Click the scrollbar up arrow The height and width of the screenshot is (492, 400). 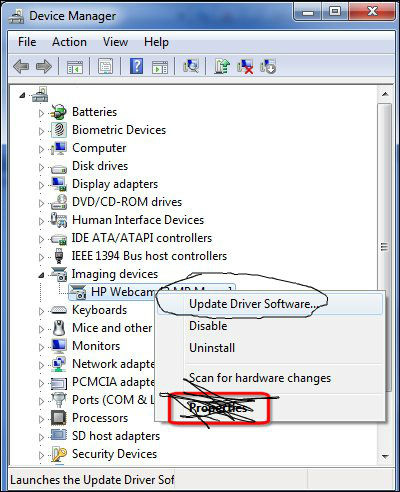385,94
